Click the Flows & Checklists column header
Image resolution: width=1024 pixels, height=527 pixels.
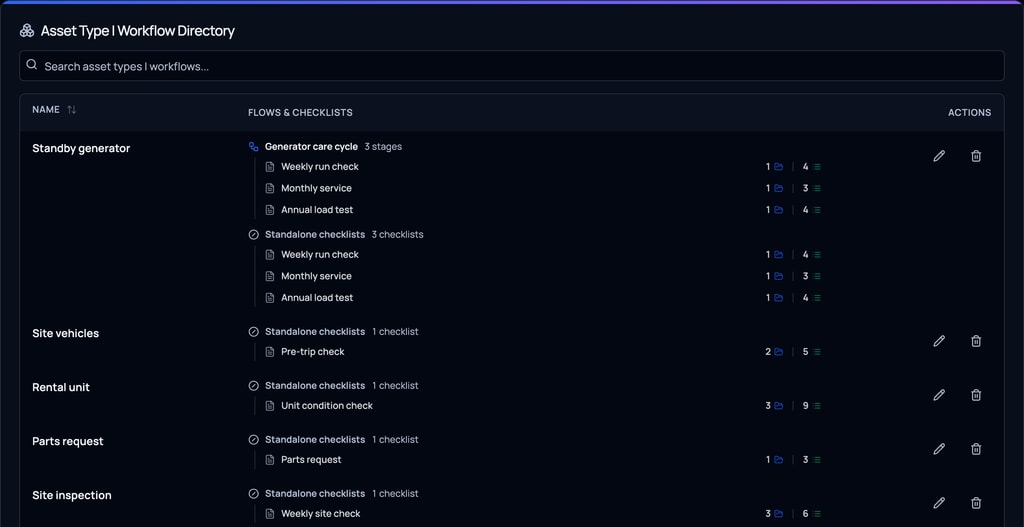coord(300,112)
